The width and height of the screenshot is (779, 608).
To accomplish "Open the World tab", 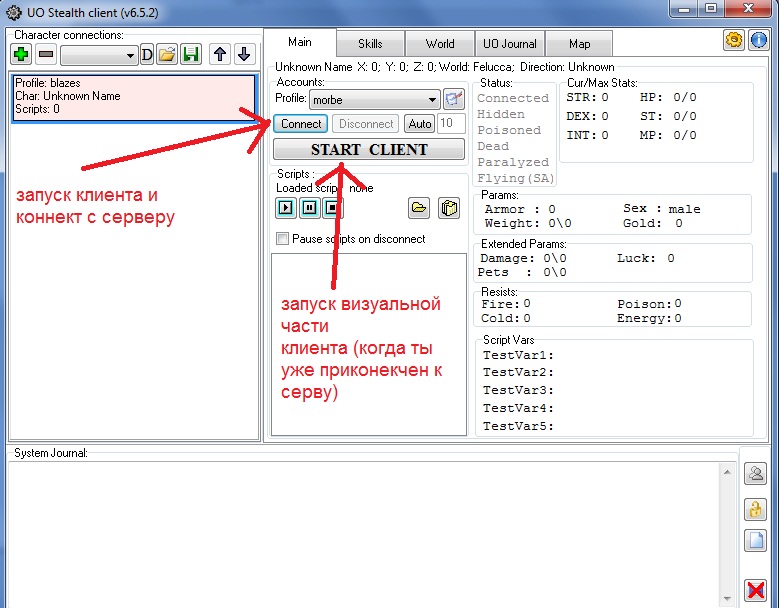I will point(440,44).
